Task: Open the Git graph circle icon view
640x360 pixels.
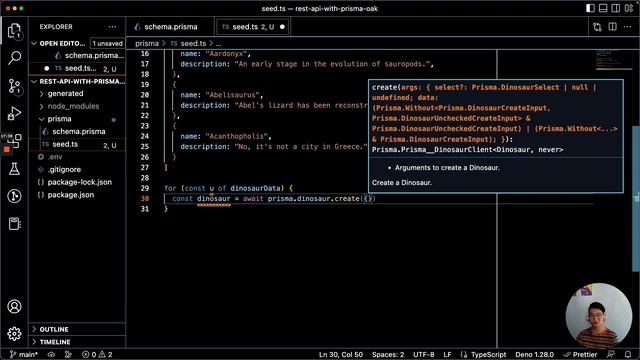Action: coord(14,196)
